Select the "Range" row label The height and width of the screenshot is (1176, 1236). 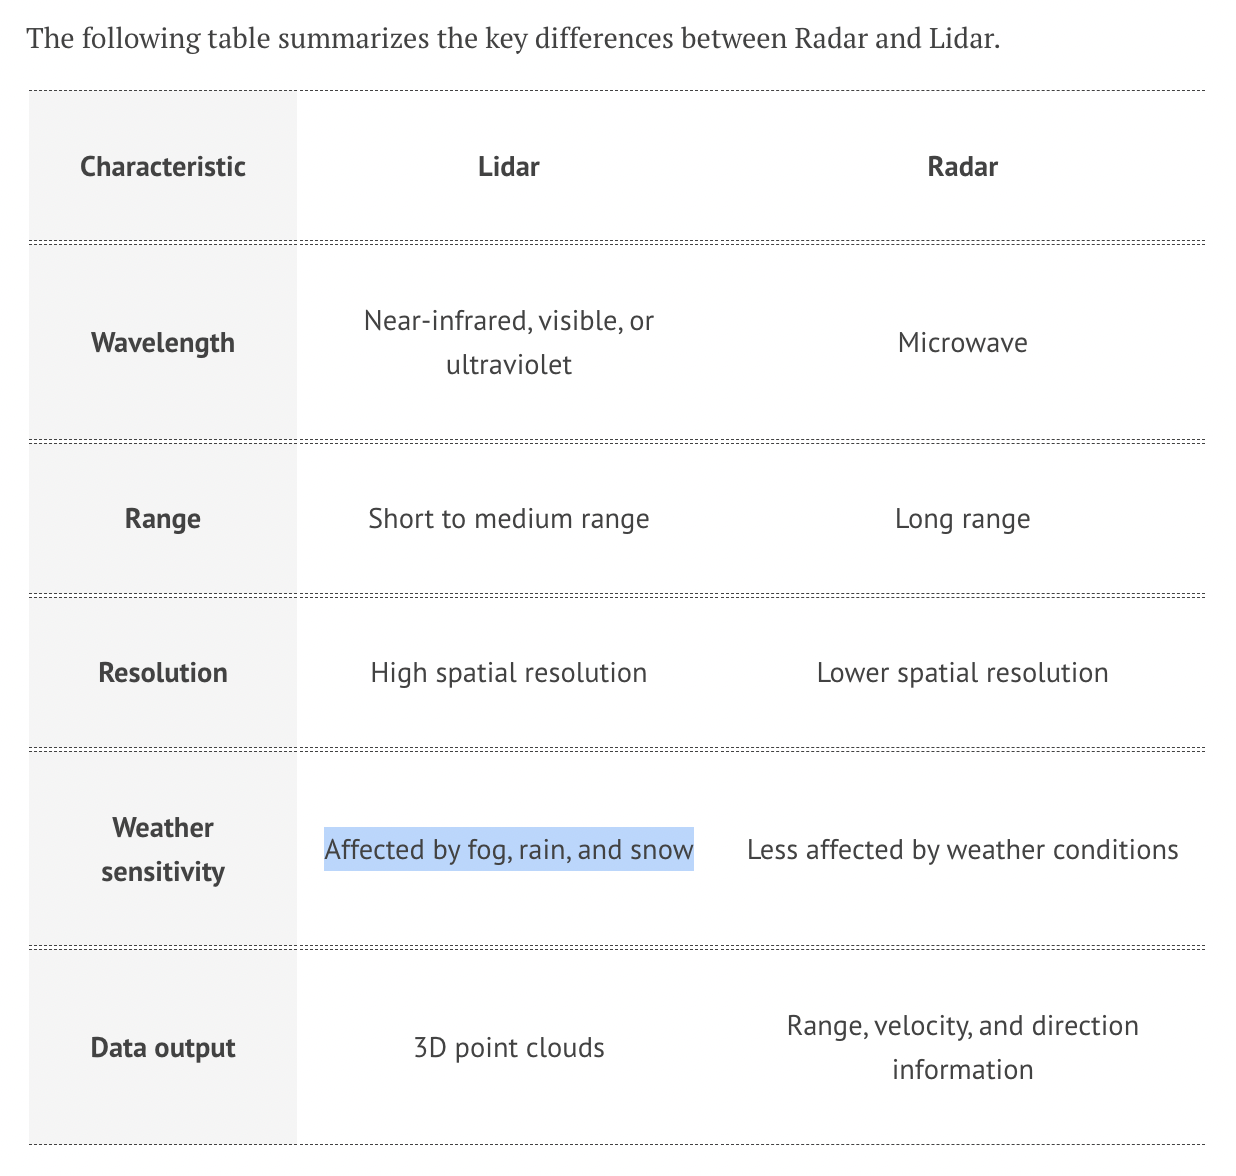tap(163, 519)
